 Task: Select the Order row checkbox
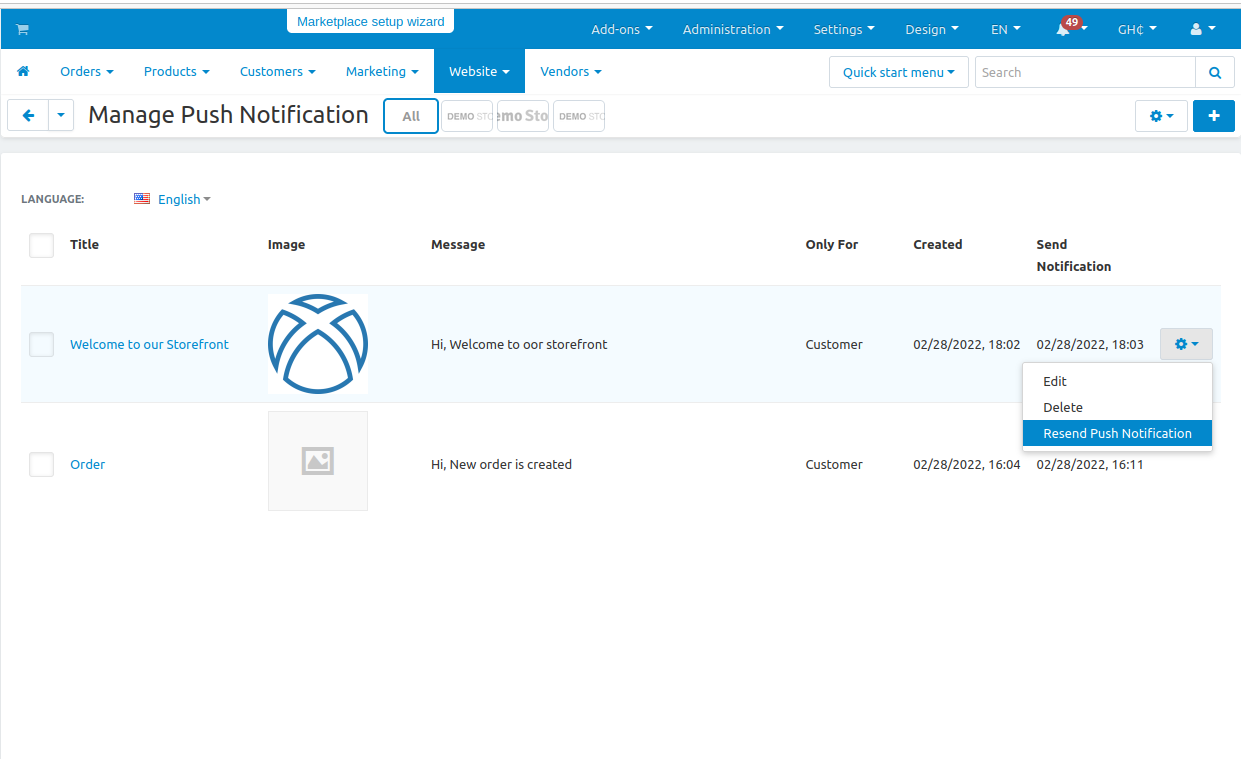pos(41,464)
